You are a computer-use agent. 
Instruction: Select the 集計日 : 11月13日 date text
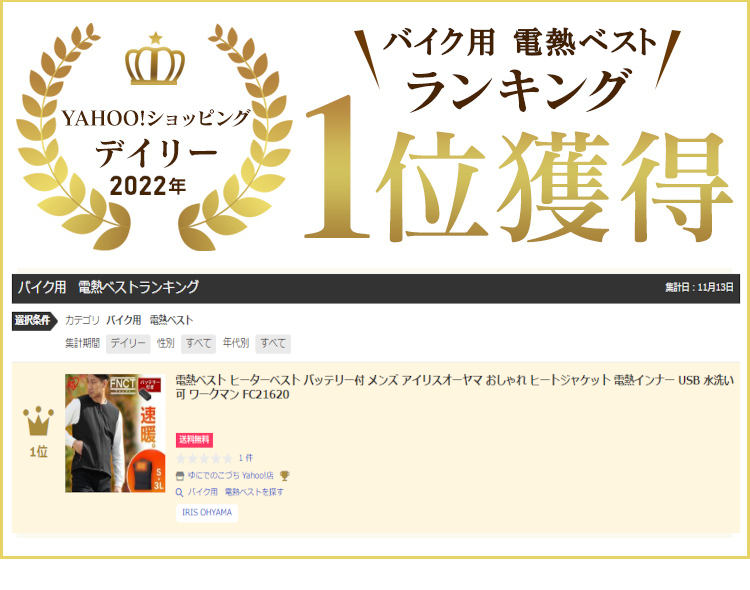tap(699, 287)
